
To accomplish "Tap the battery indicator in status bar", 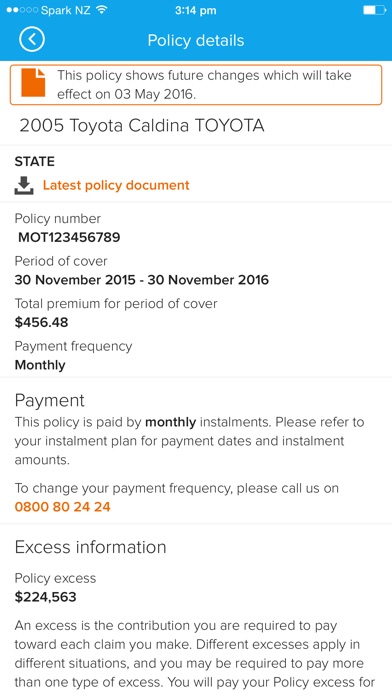I will tap(374, 10).
